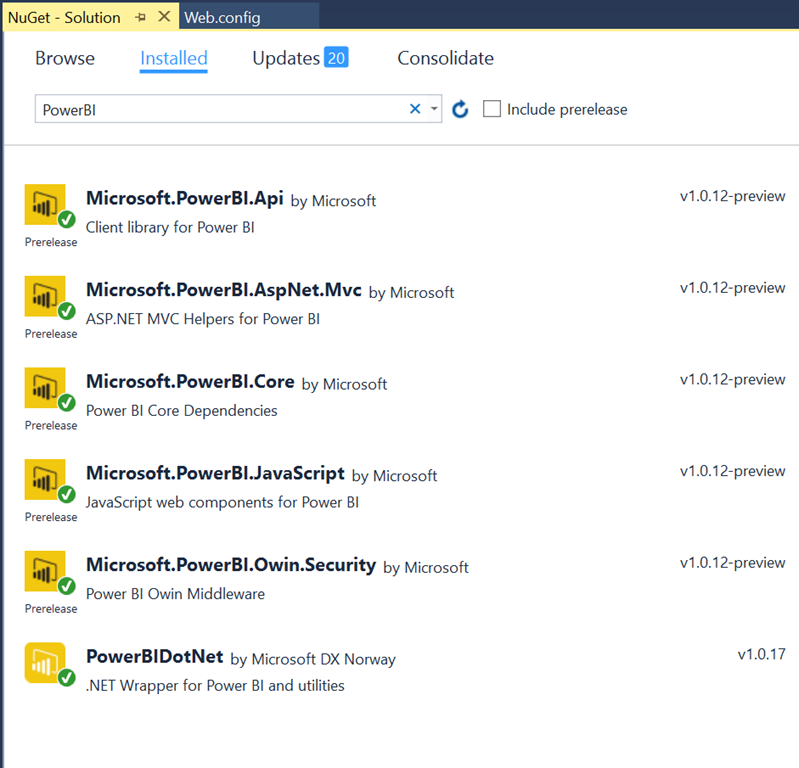Switch to the Browse tab
The width and height of the screenshot is (799, 768).
pyautogui.click(x=65, y=58)
